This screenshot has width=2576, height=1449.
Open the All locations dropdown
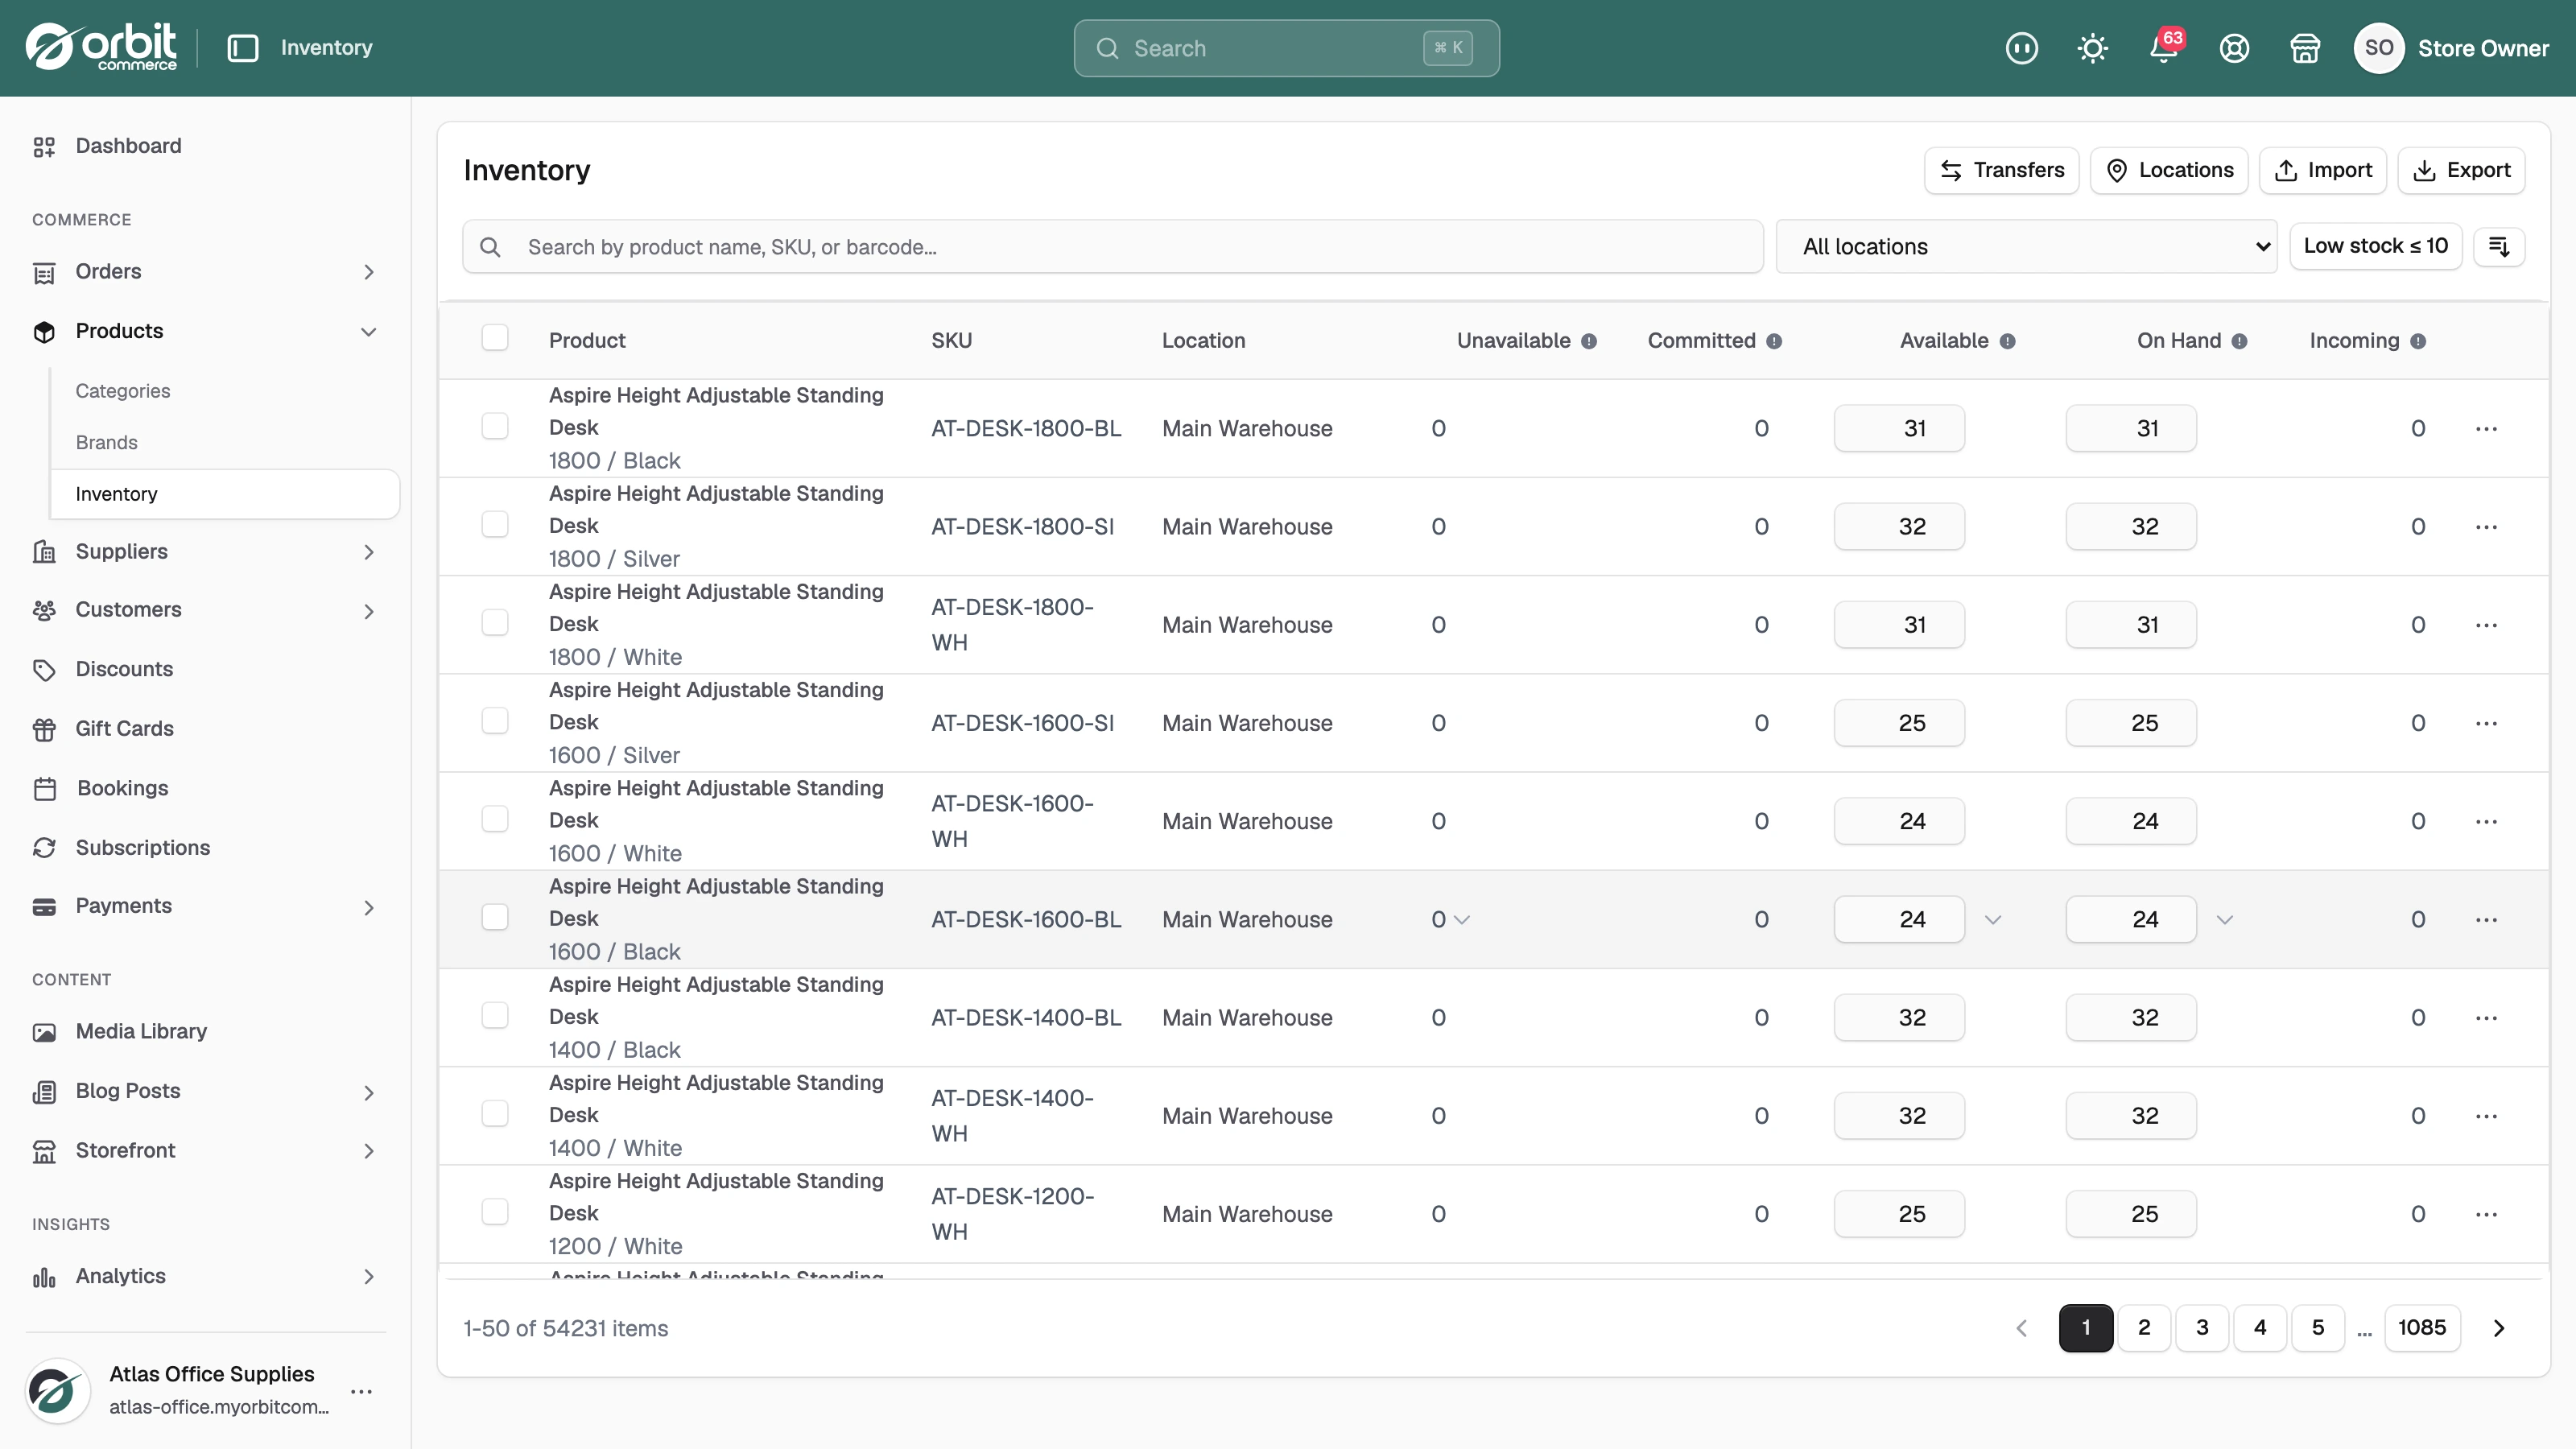point(2026,246)
